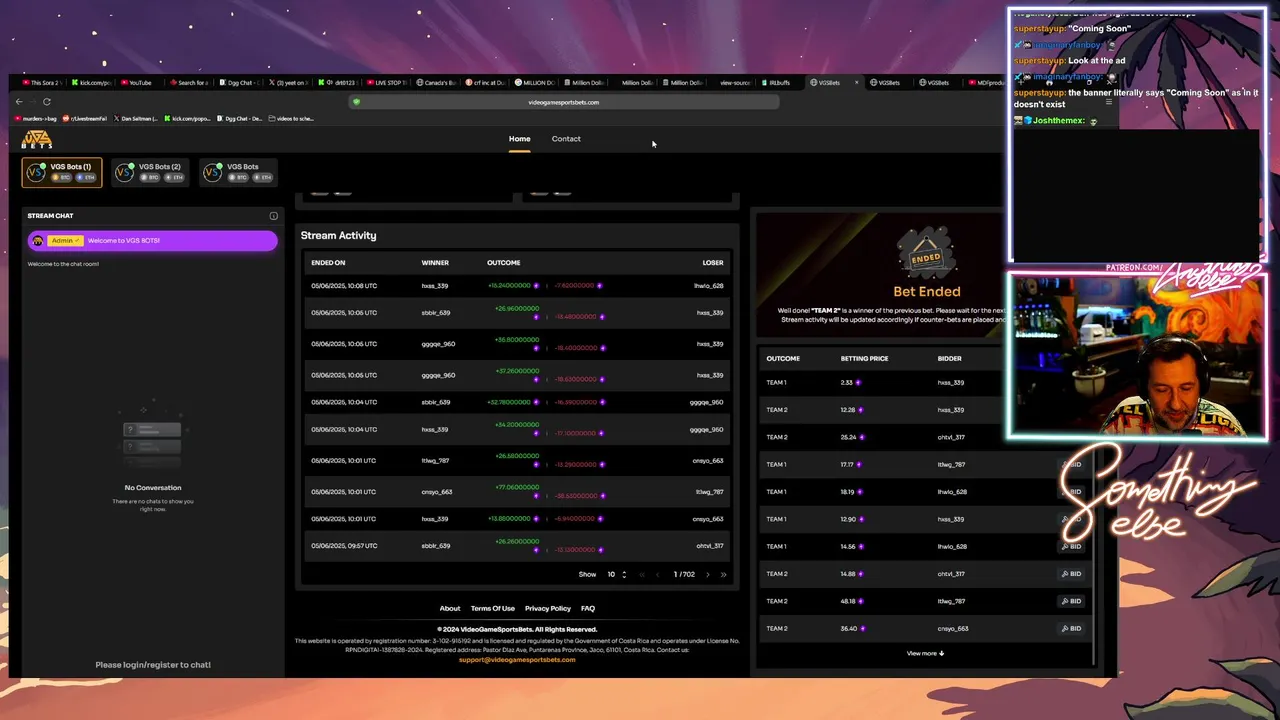Click winner cnsyo_663 with +77.06000000 outcome

436,492
